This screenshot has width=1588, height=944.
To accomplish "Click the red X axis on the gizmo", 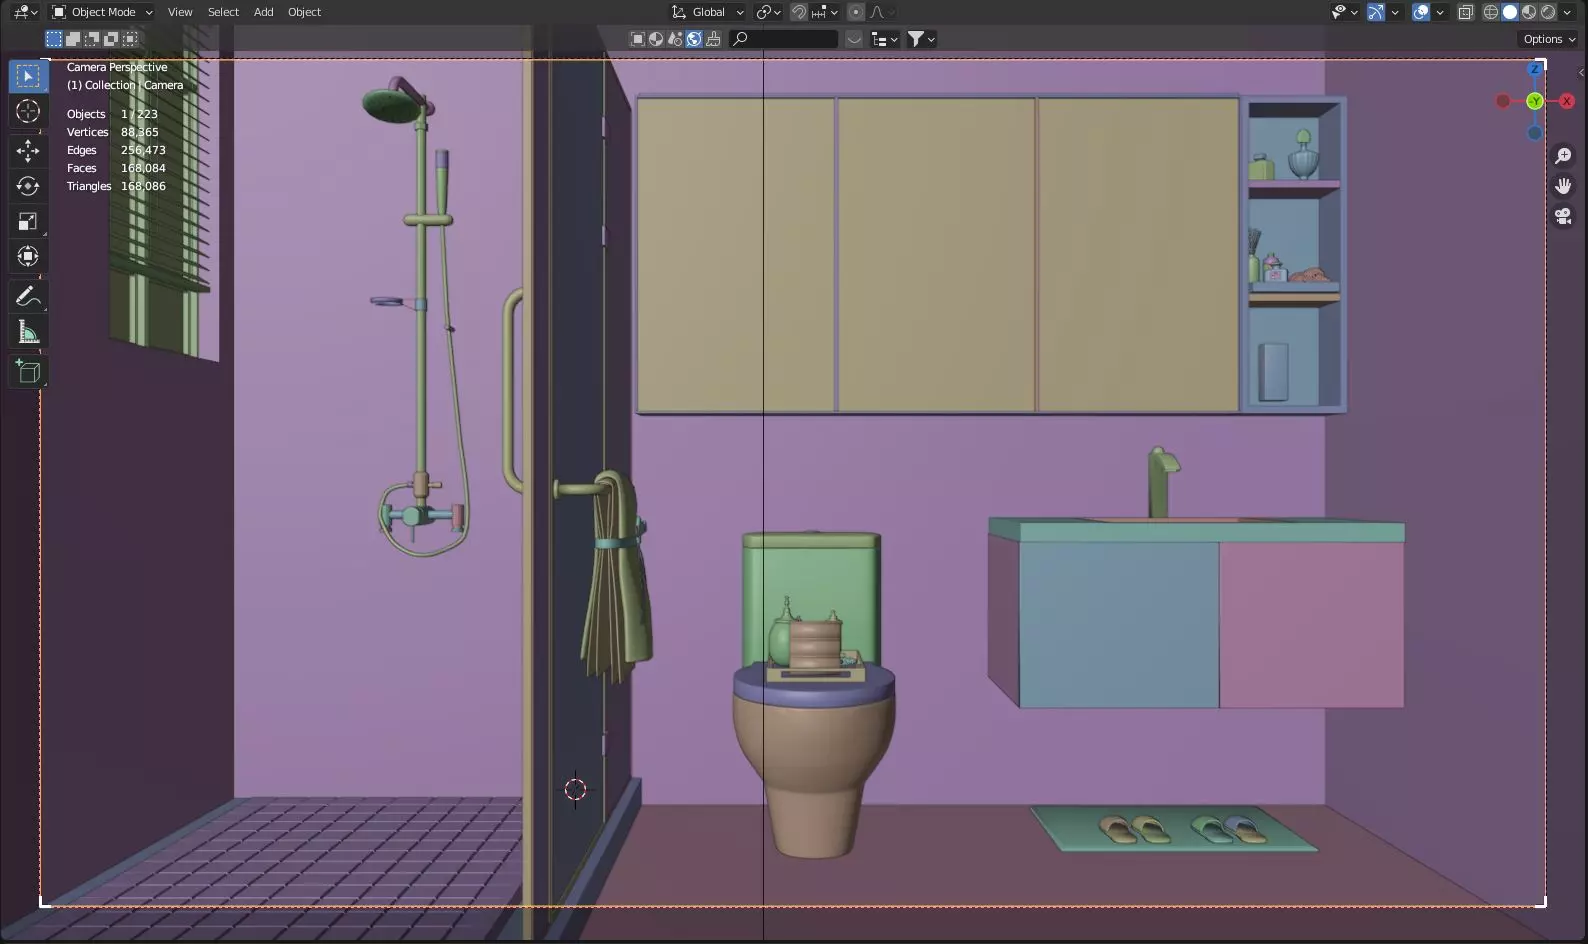I will coord(1567,101).
